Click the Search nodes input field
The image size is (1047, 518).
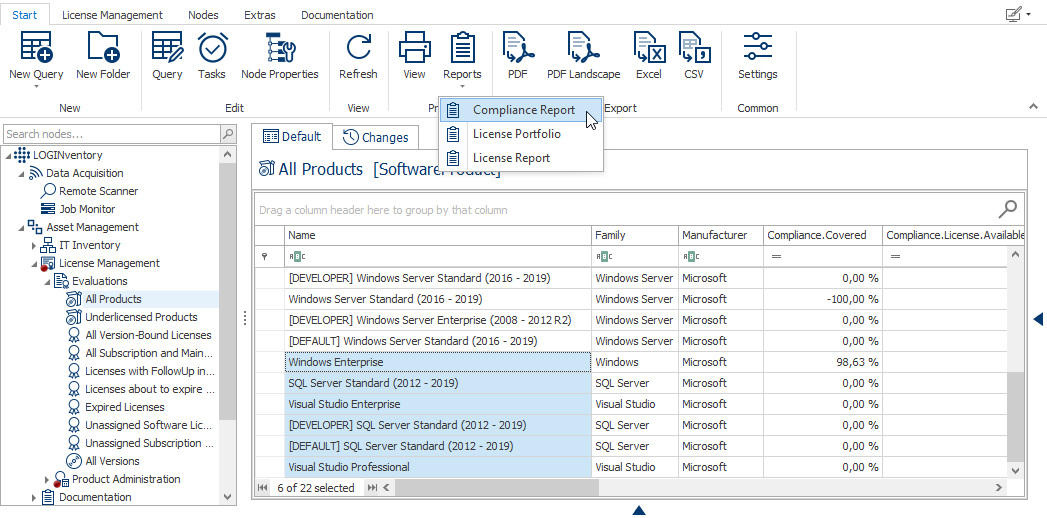pyautogui.click(x=111, y=134)
